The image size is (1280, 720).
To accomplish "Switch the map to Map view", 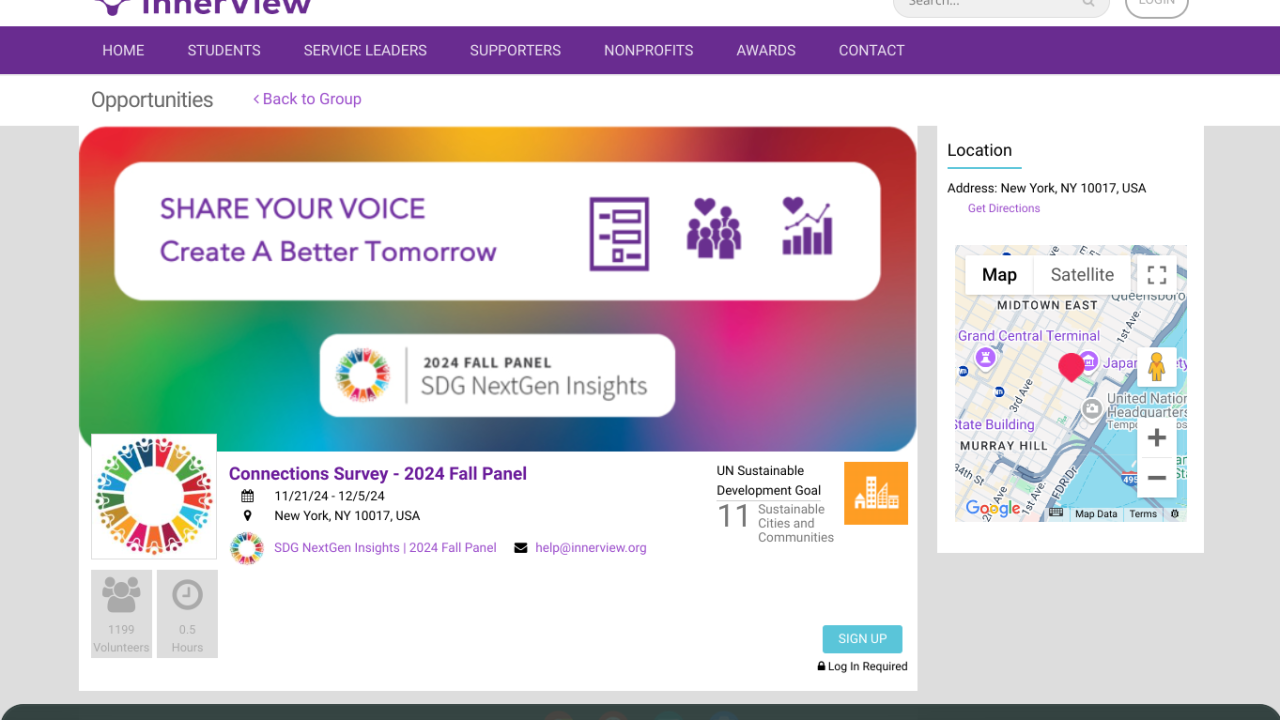I will tap(999, 275).
